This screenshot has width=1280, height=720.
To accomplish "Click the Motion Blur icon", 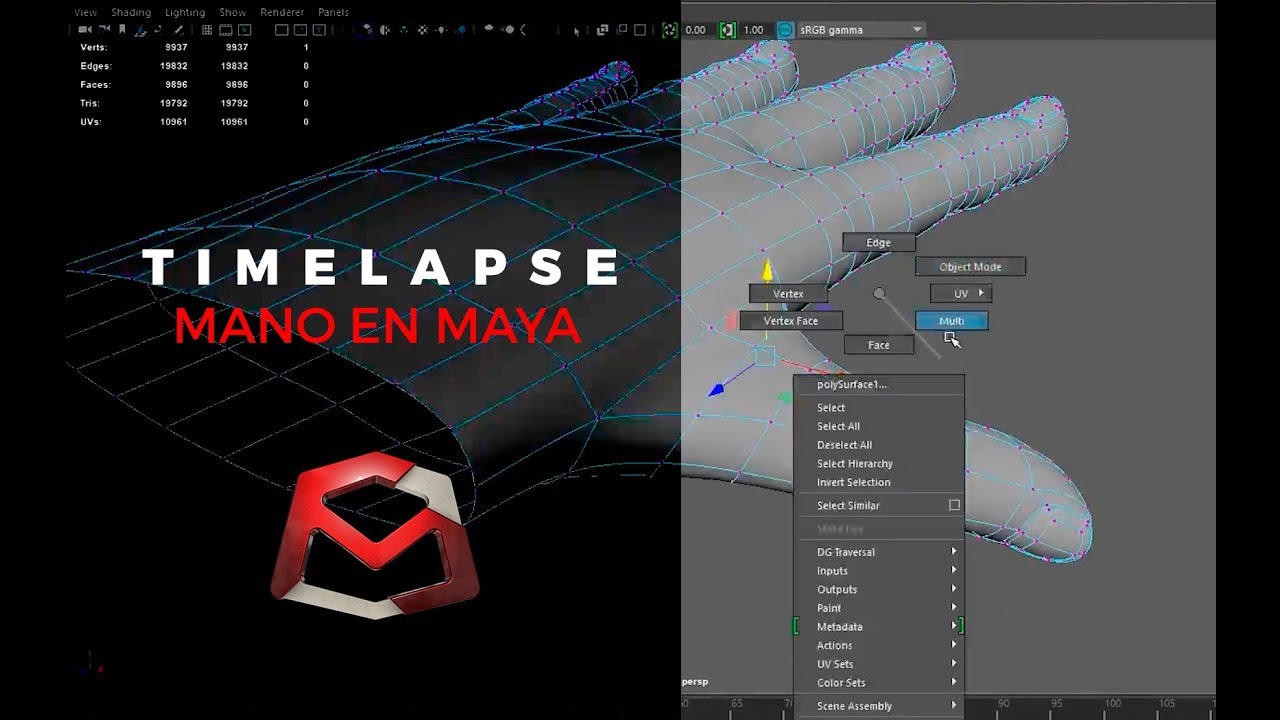I will point(509,30).
